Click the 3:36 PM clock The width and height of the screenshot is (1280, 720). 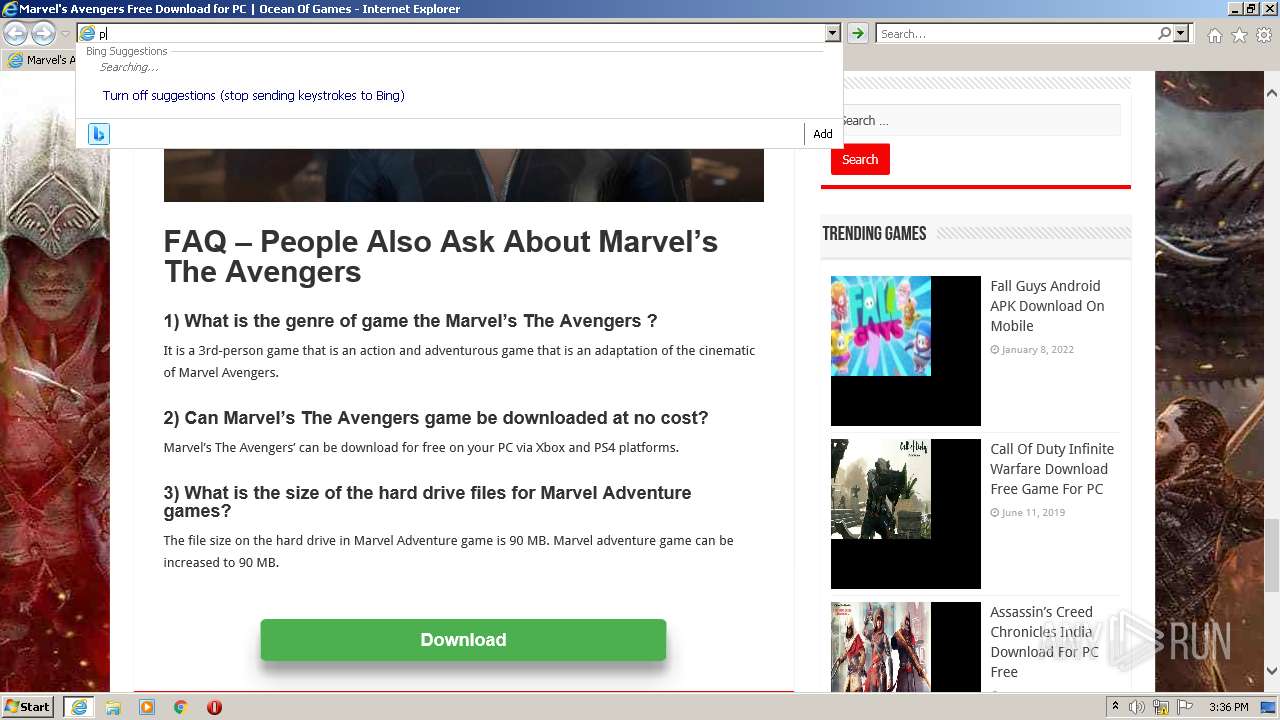coord(1229,707)
